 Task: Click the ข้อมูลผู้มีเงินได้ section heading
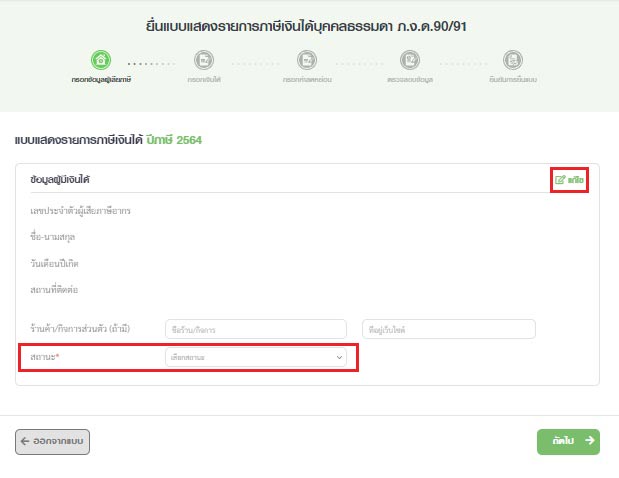pyautogui.click(x=60, y=180)
